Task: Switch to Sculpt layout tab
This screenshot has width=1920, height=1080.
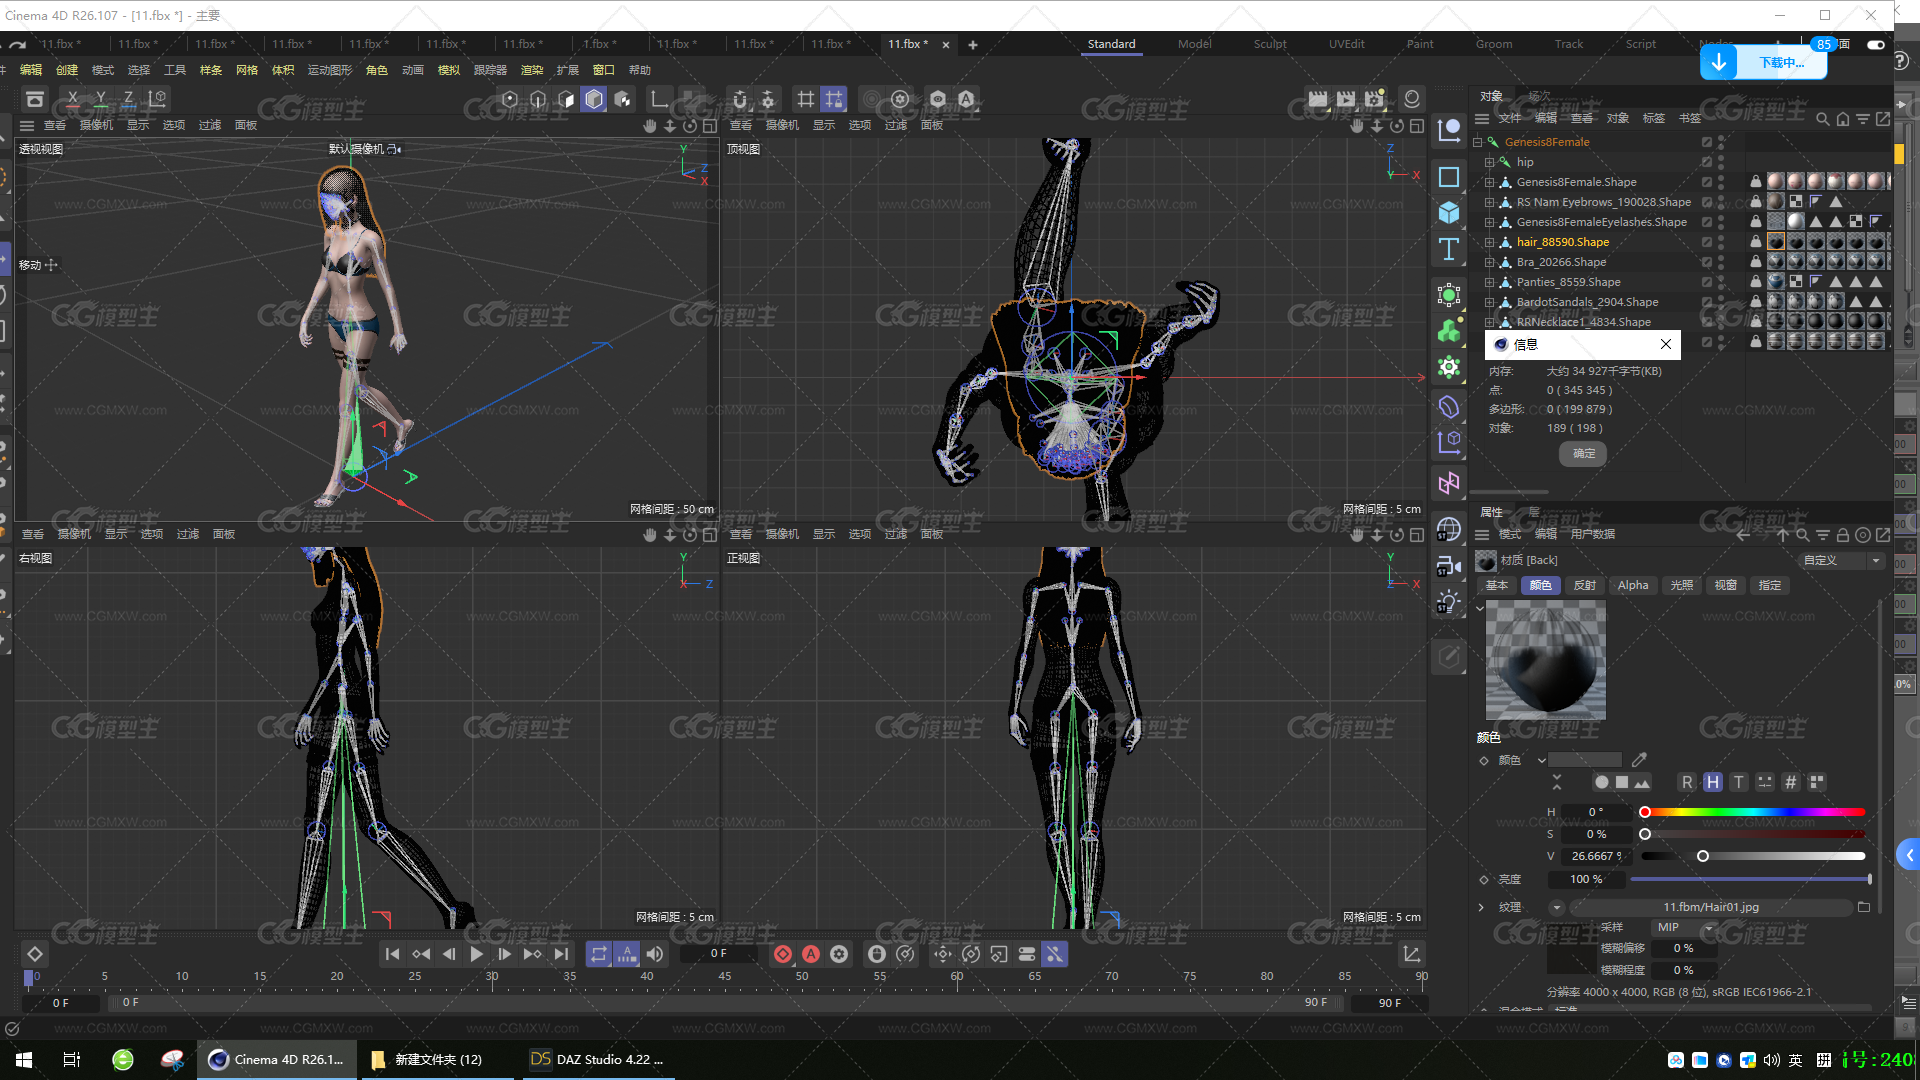Action: coord(1270,44)
